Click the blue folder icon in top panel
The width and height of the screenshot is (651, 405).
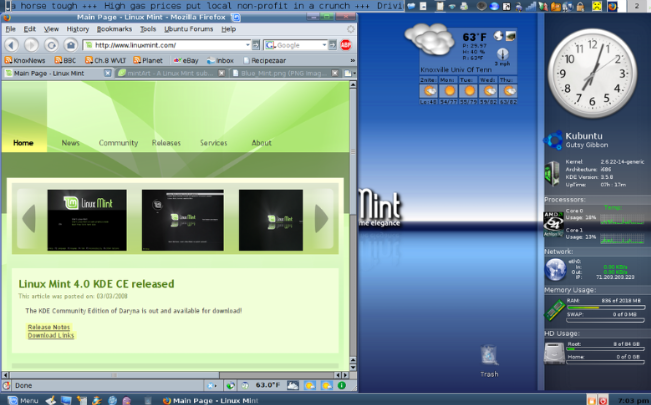[x=411, y=6]
